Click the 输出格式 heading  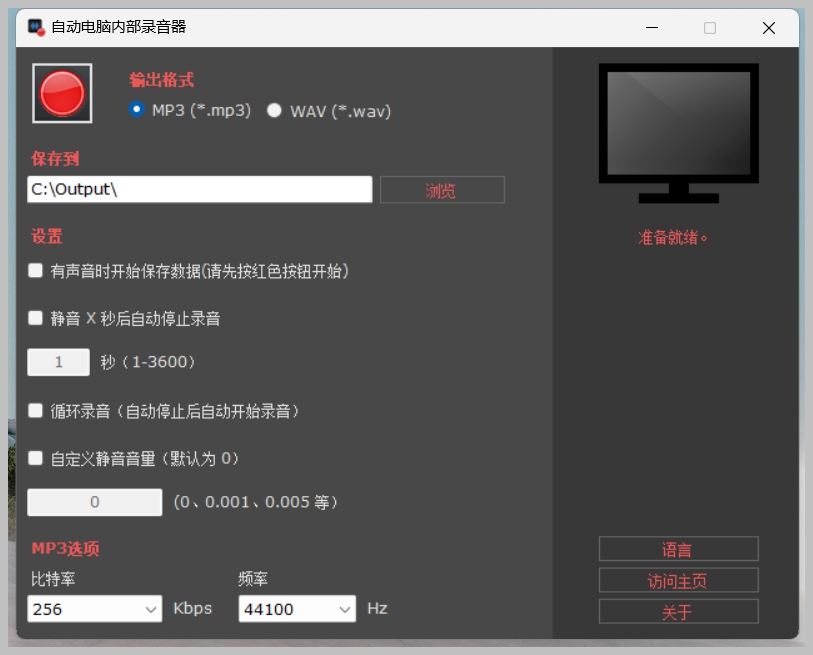pos(162,79)
